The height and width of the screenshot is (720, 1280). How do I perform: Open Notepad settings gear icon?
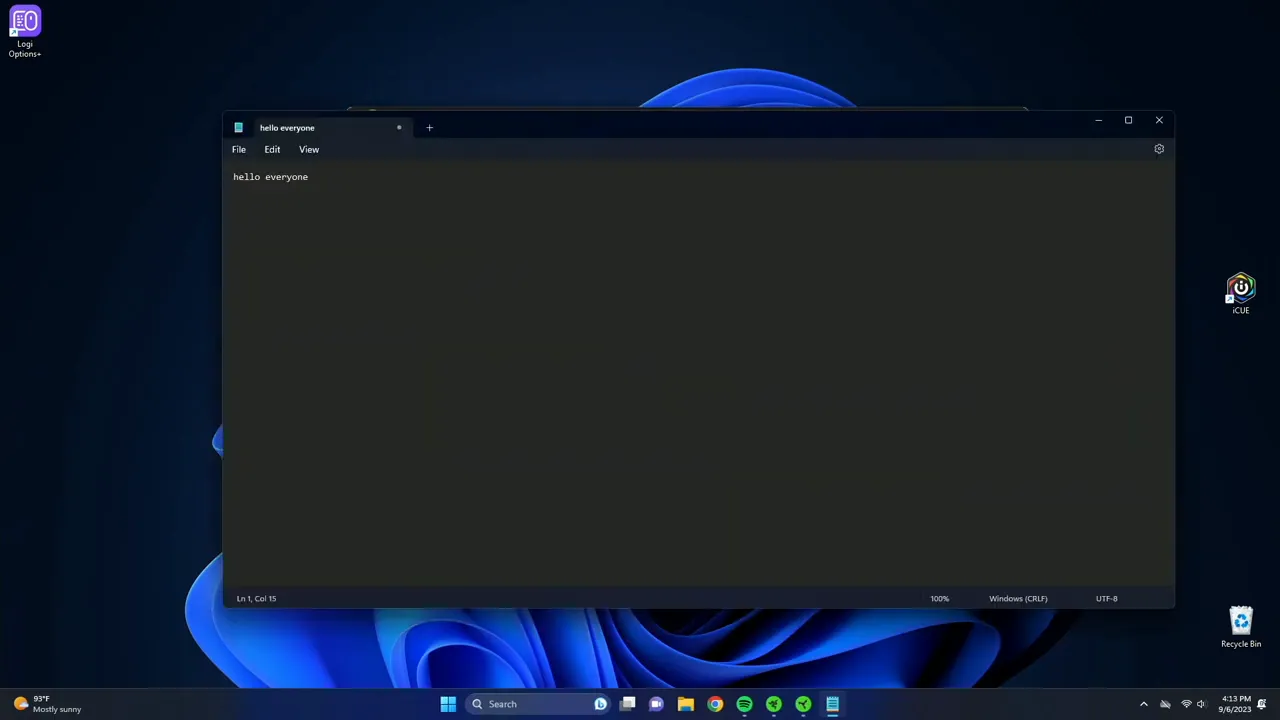point(1159,149)
